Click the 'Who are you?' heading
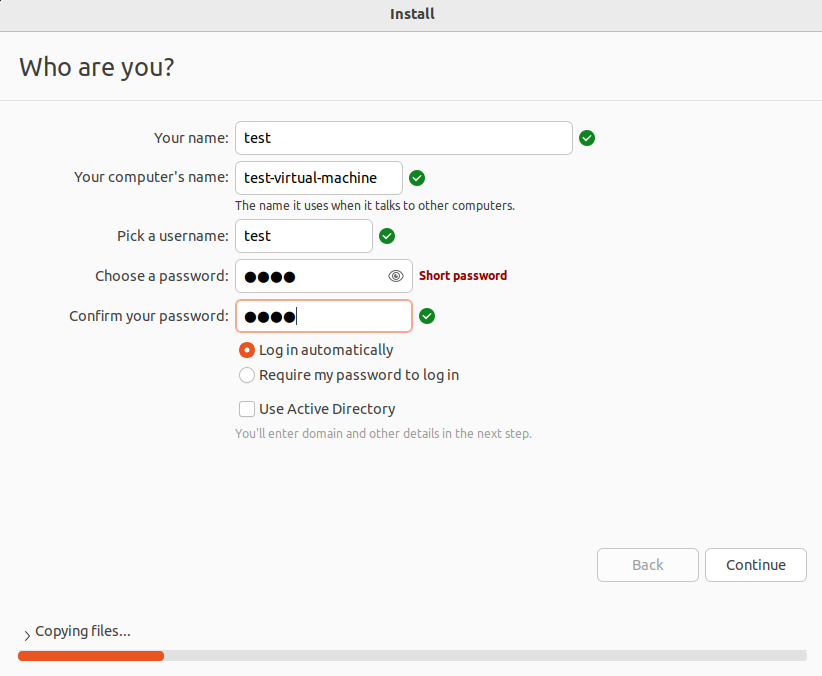The width and height of the screenshot is (822, 676). point(97,68)
